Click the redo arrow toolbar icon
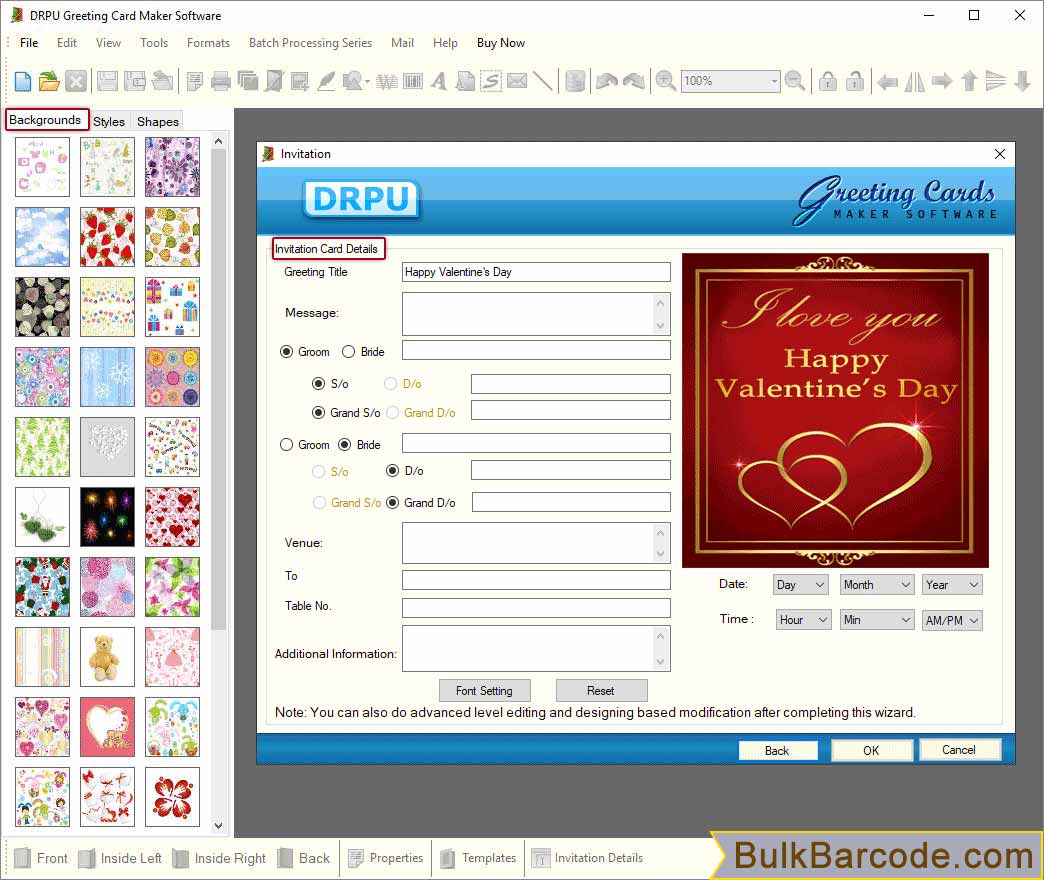The width and height of the screenshot is (1044, 880). [634, 81]
